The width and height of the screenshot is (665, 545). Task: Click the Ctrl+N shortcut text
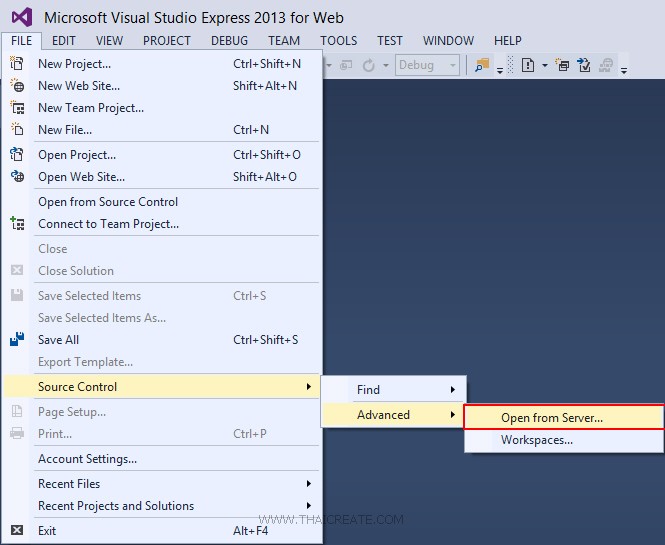click(251, 129)
